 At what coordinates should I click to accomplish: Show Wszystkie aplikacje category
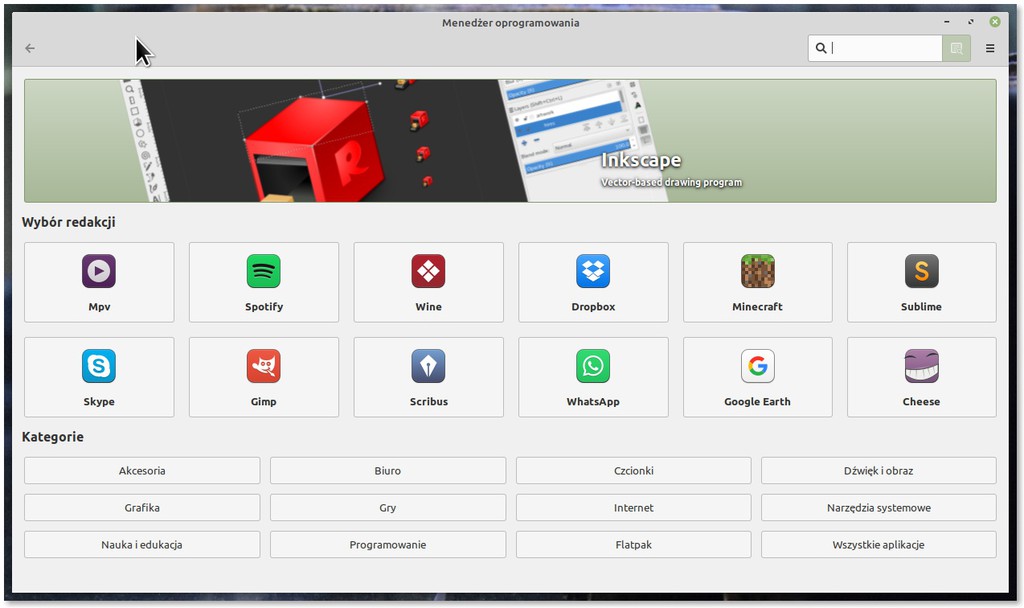tap(878, 545)
